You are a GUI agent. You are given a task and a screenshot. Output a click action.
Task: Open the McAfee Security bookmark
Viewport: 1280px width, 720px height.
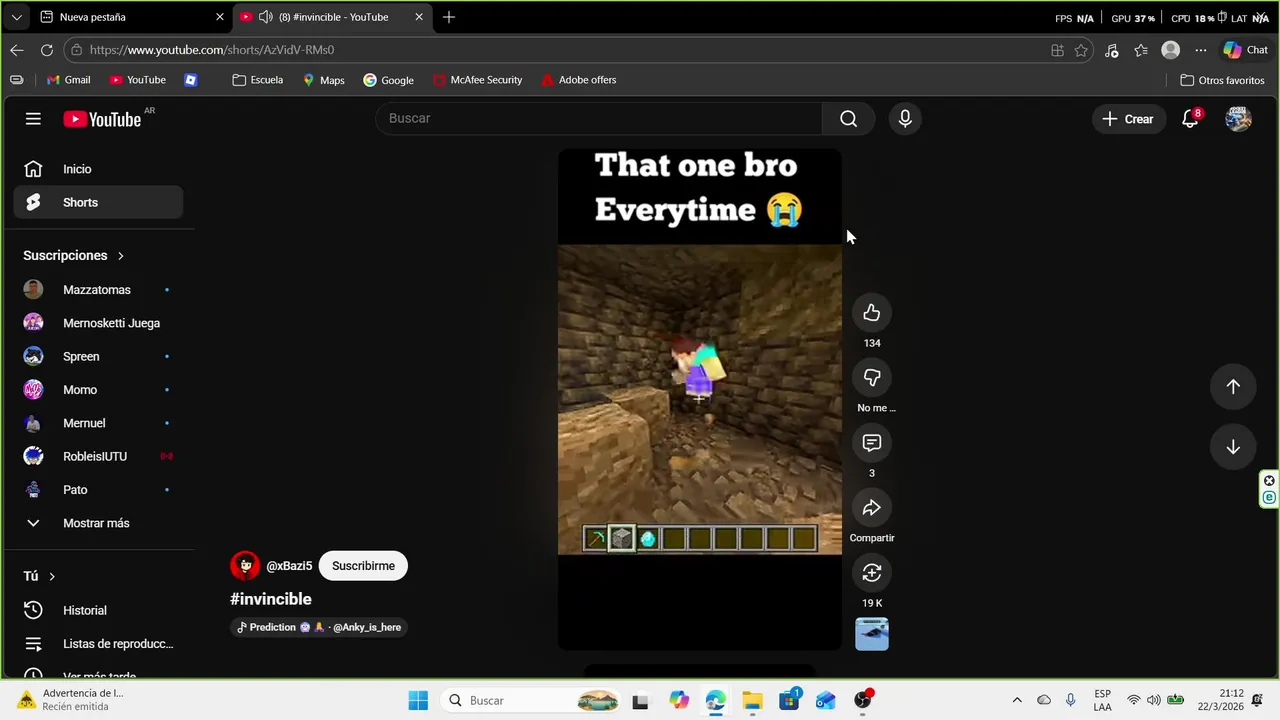[477, 80]
